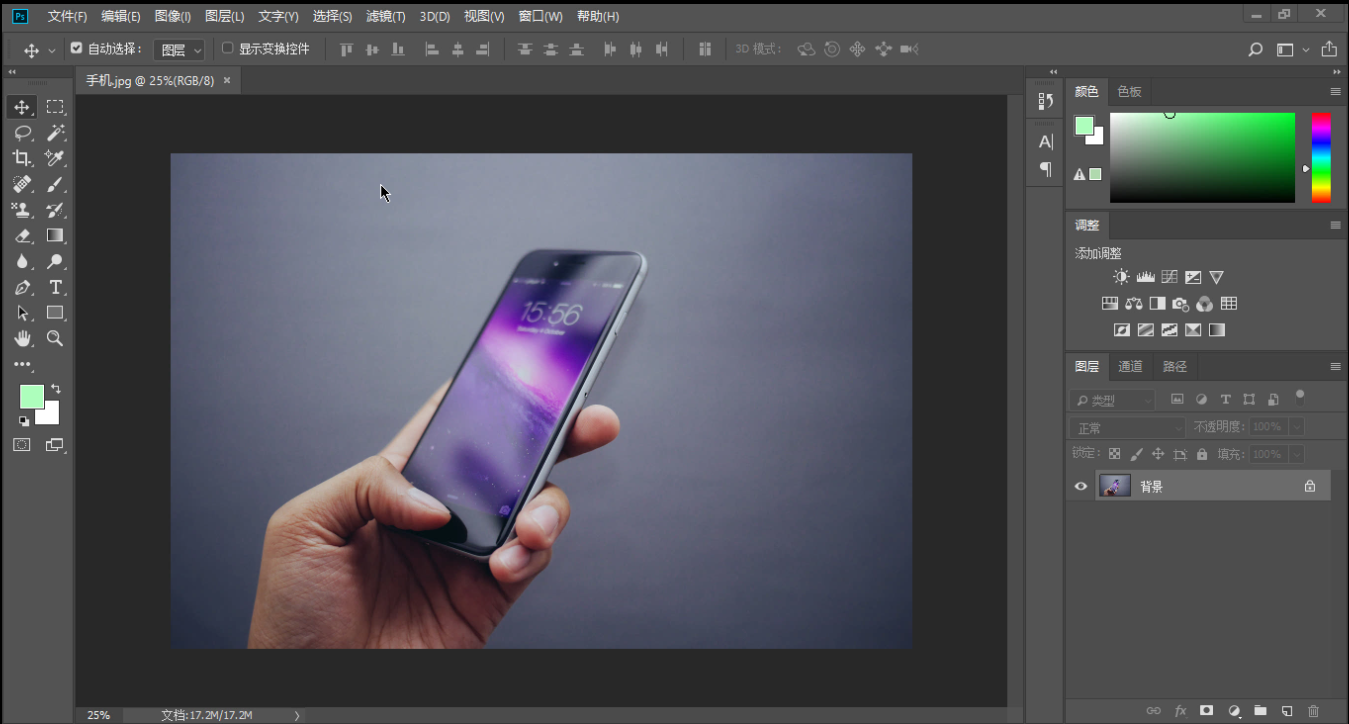This screenshot has width=1349, height=724.
Task: Toggle lock all for the layer
Action: [1202, 454]
